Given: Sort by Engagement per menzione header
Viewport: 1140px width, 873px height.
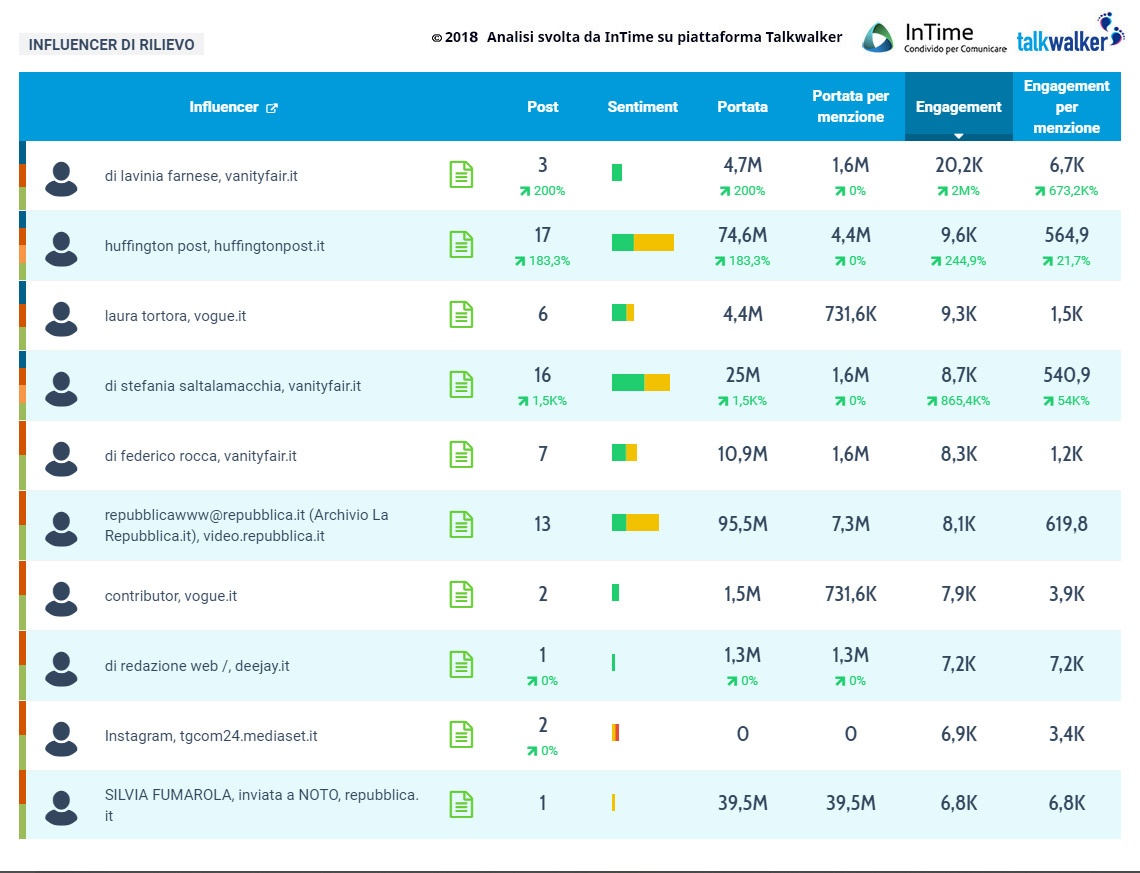Looking at the screenshot, I should click(1067, 107).
